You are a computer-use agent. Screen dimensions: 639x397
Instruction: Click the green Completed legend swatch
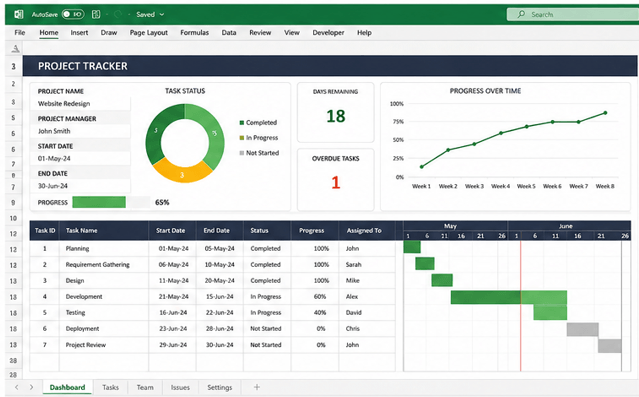pos(242,123)
